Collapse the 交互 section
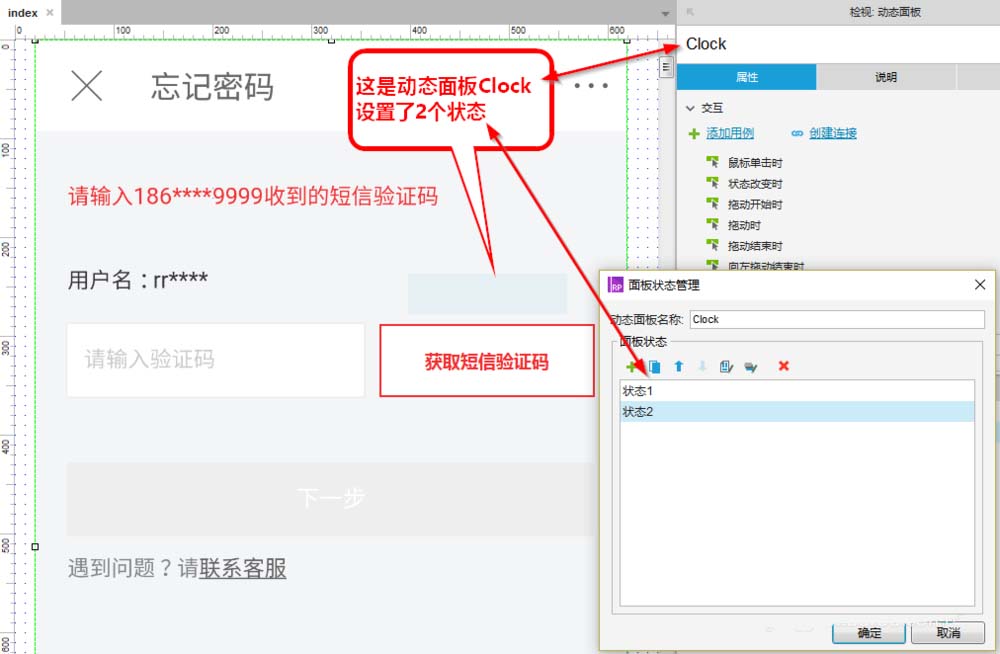 tap(690, 108)
